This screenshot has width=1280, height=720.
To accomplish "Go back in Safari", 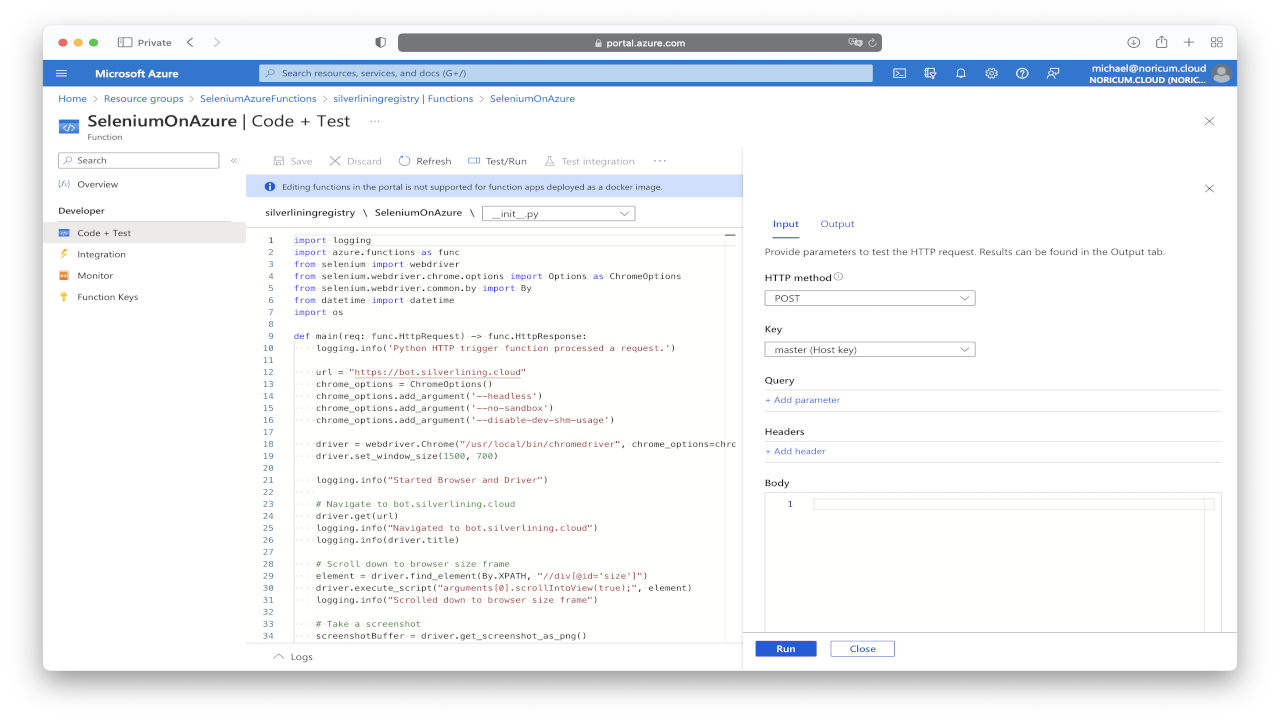I will [190, 42].
